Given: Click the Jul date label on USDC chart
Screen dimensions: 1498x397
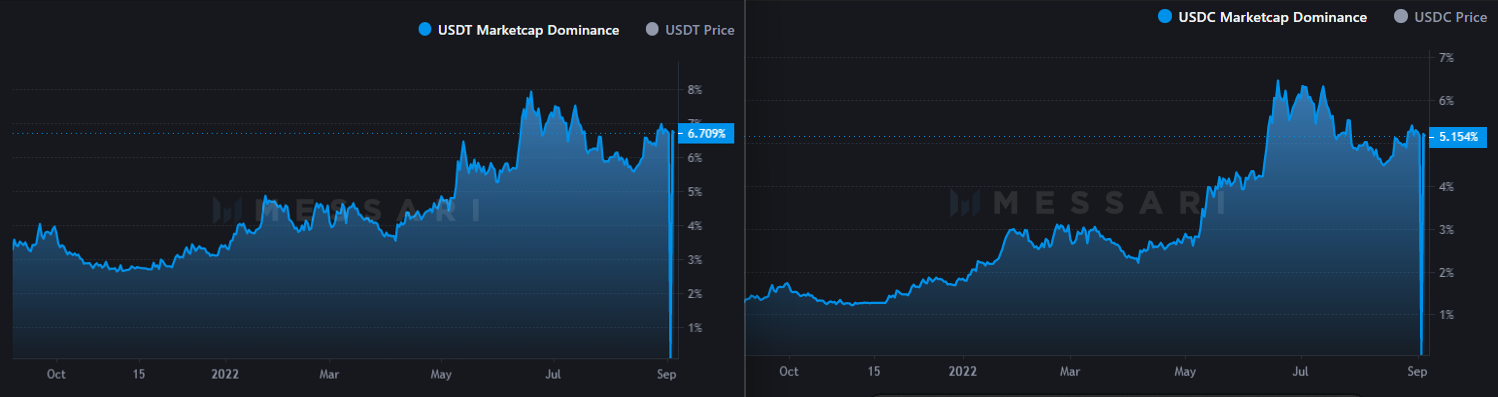Looking at the screenshot, I should point(1301,371).
